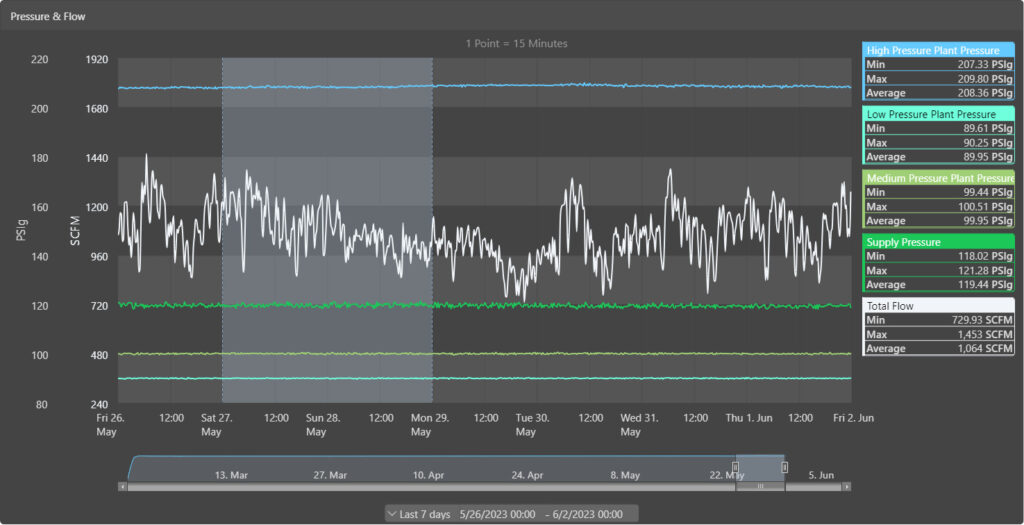The width and height of the screenshot is (1024, 525).
Task: Click the navigator scrollbar thumb grip
Action: coord(760,487)
